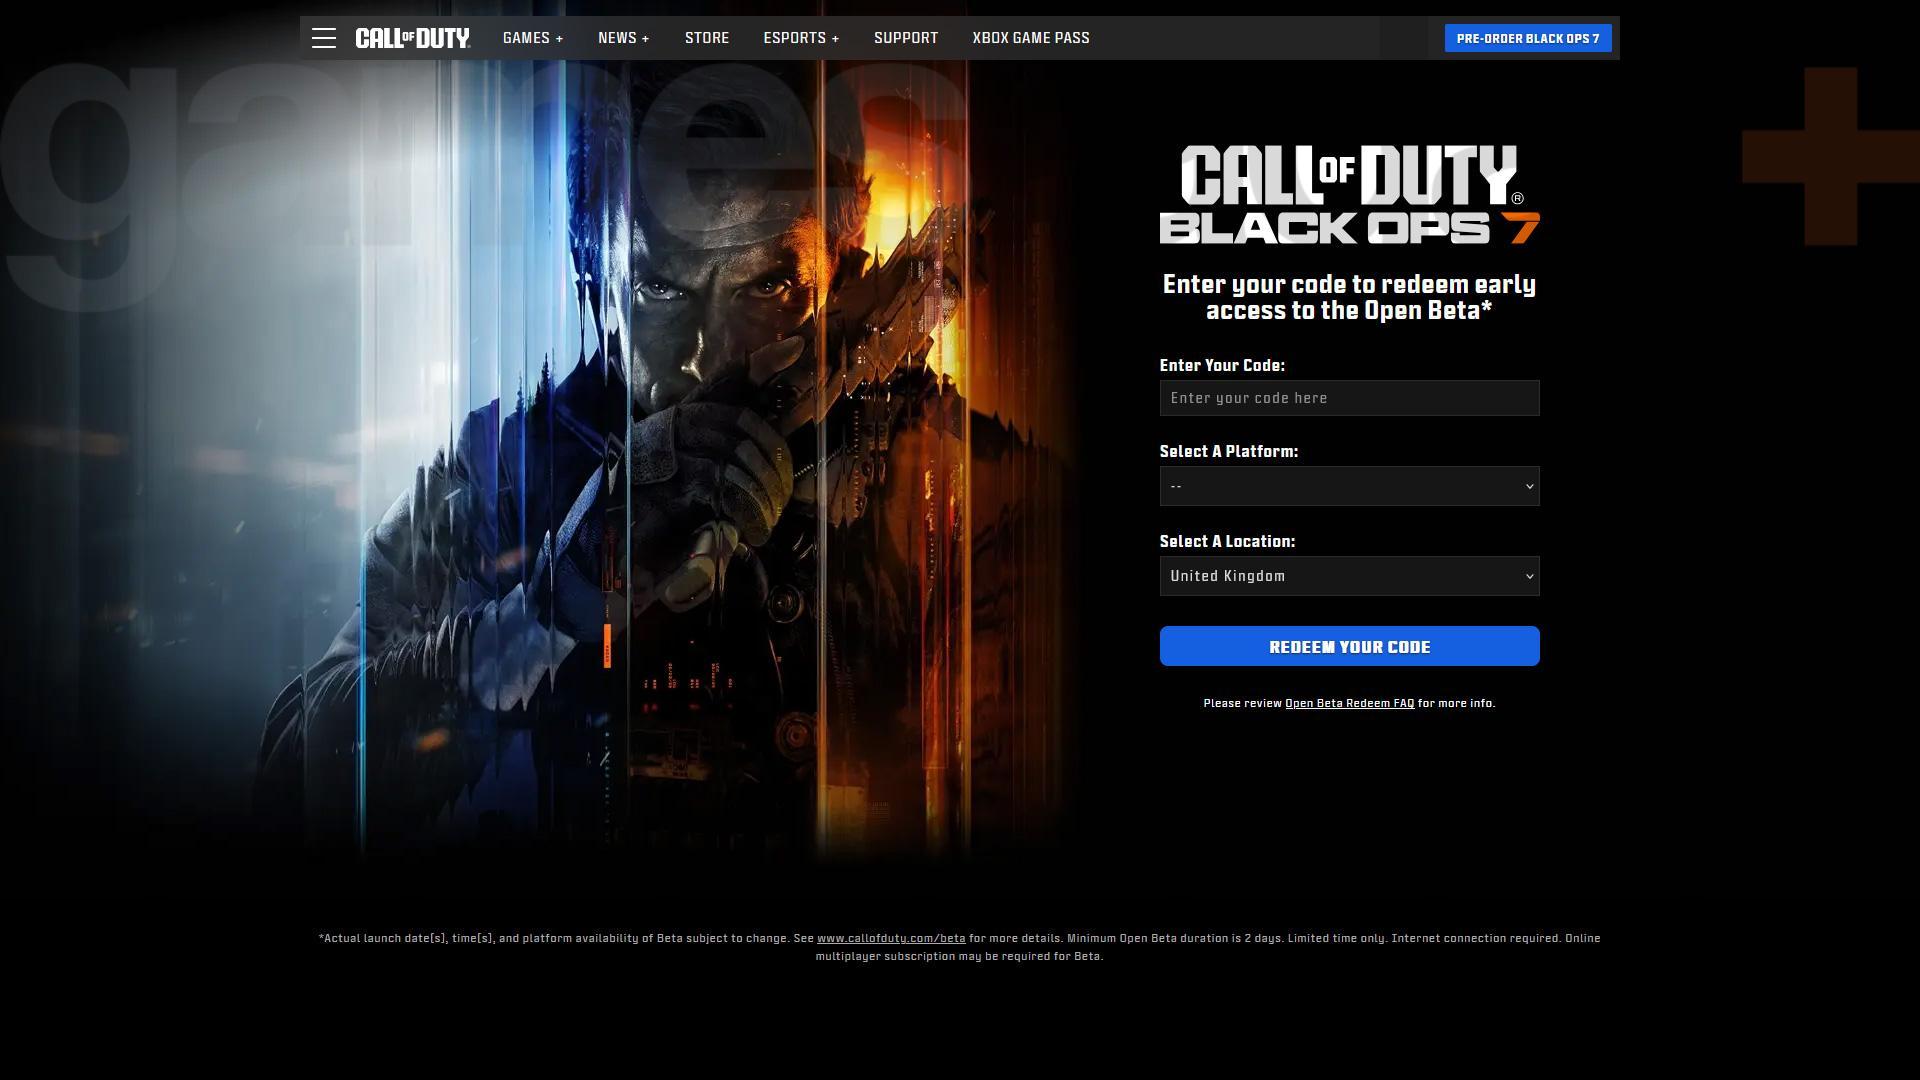Viewport: 1920px width, 1080px height.
Task: Follow the www.callofduty.com/beta link
Action: point(890,938)
